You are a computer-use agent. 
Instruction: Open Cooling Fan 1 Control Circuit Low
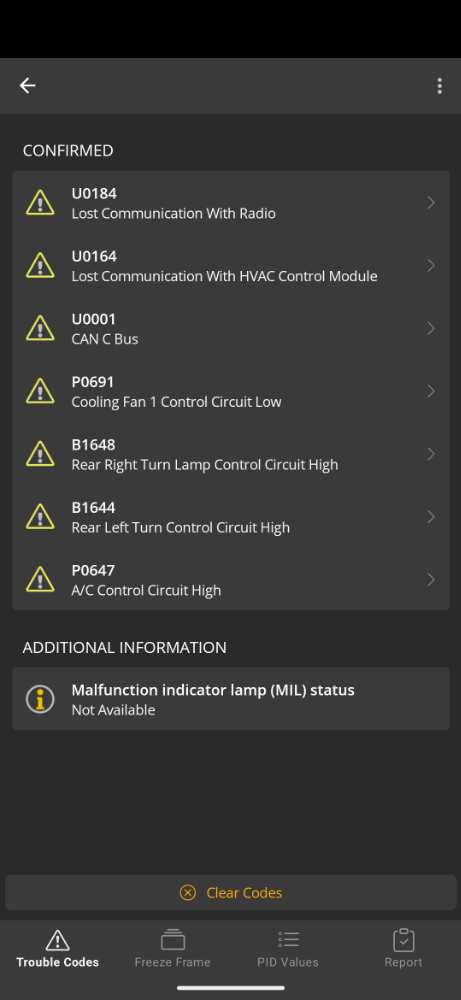(x=231, y=391)
